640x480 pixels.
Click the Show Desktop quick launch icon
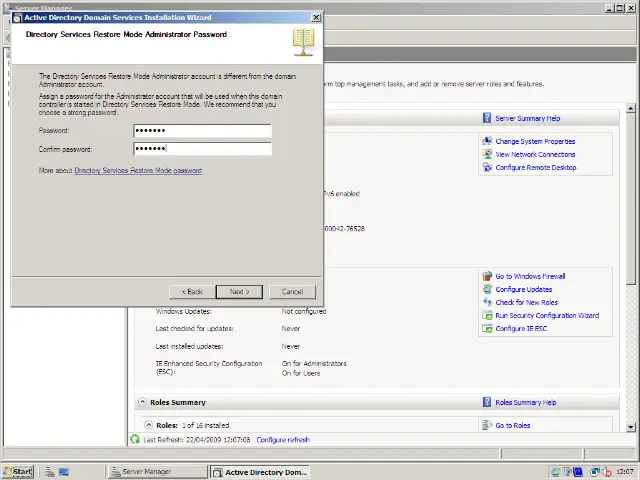(64, 472)
